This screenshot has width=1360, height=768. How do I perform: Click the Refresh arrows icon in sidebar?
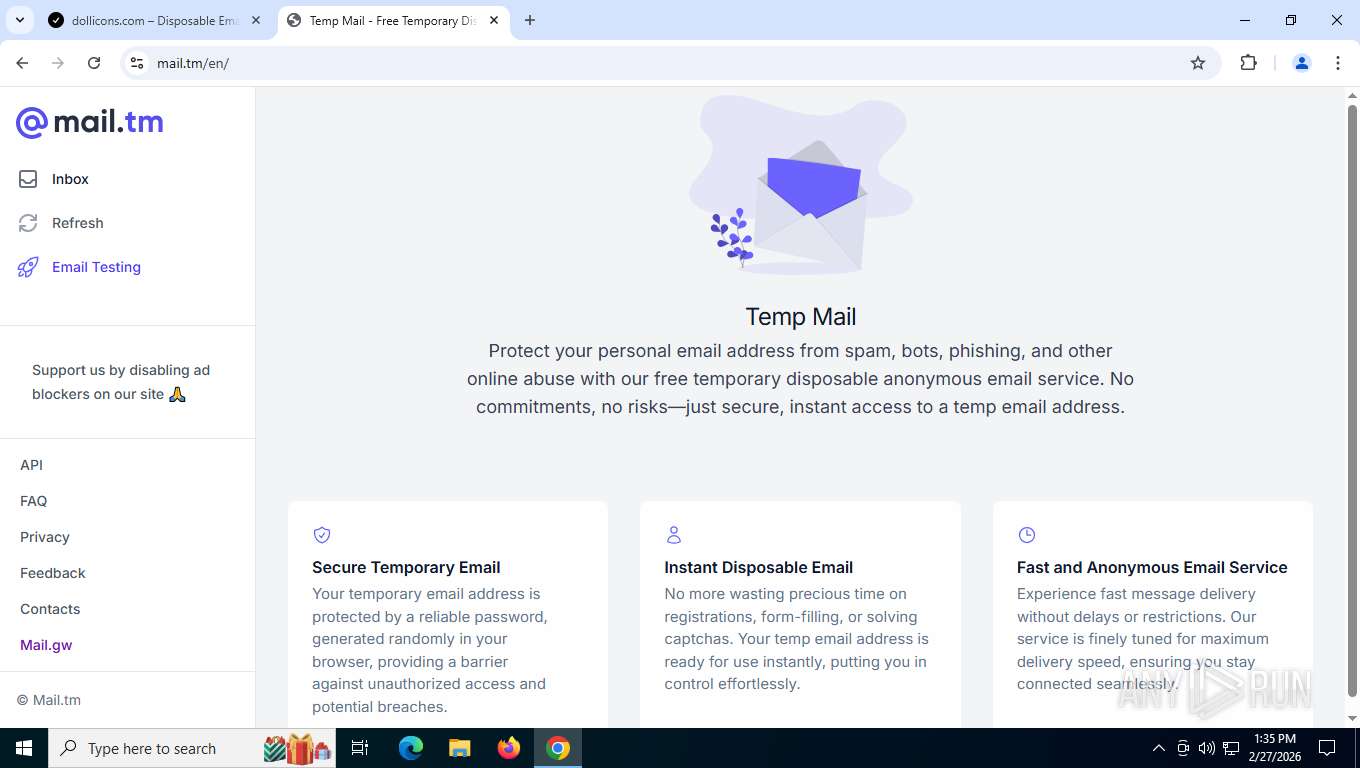point(28,223)
